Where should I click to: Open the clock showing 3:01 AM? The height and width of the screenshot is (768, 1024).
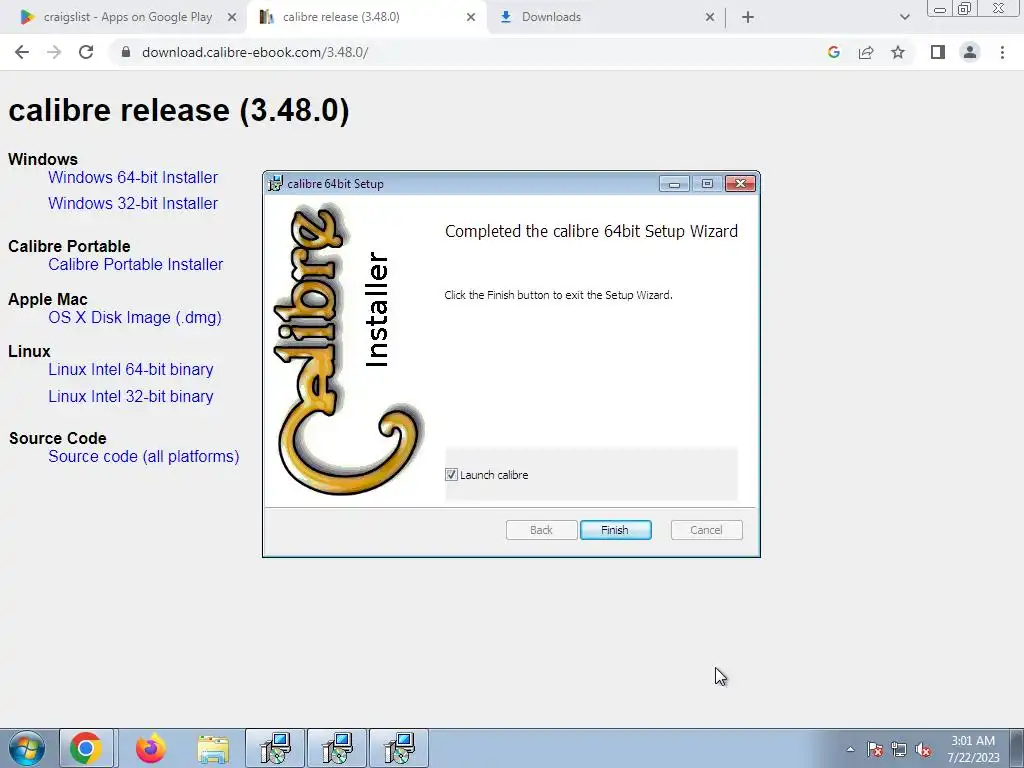coord(973,749)
